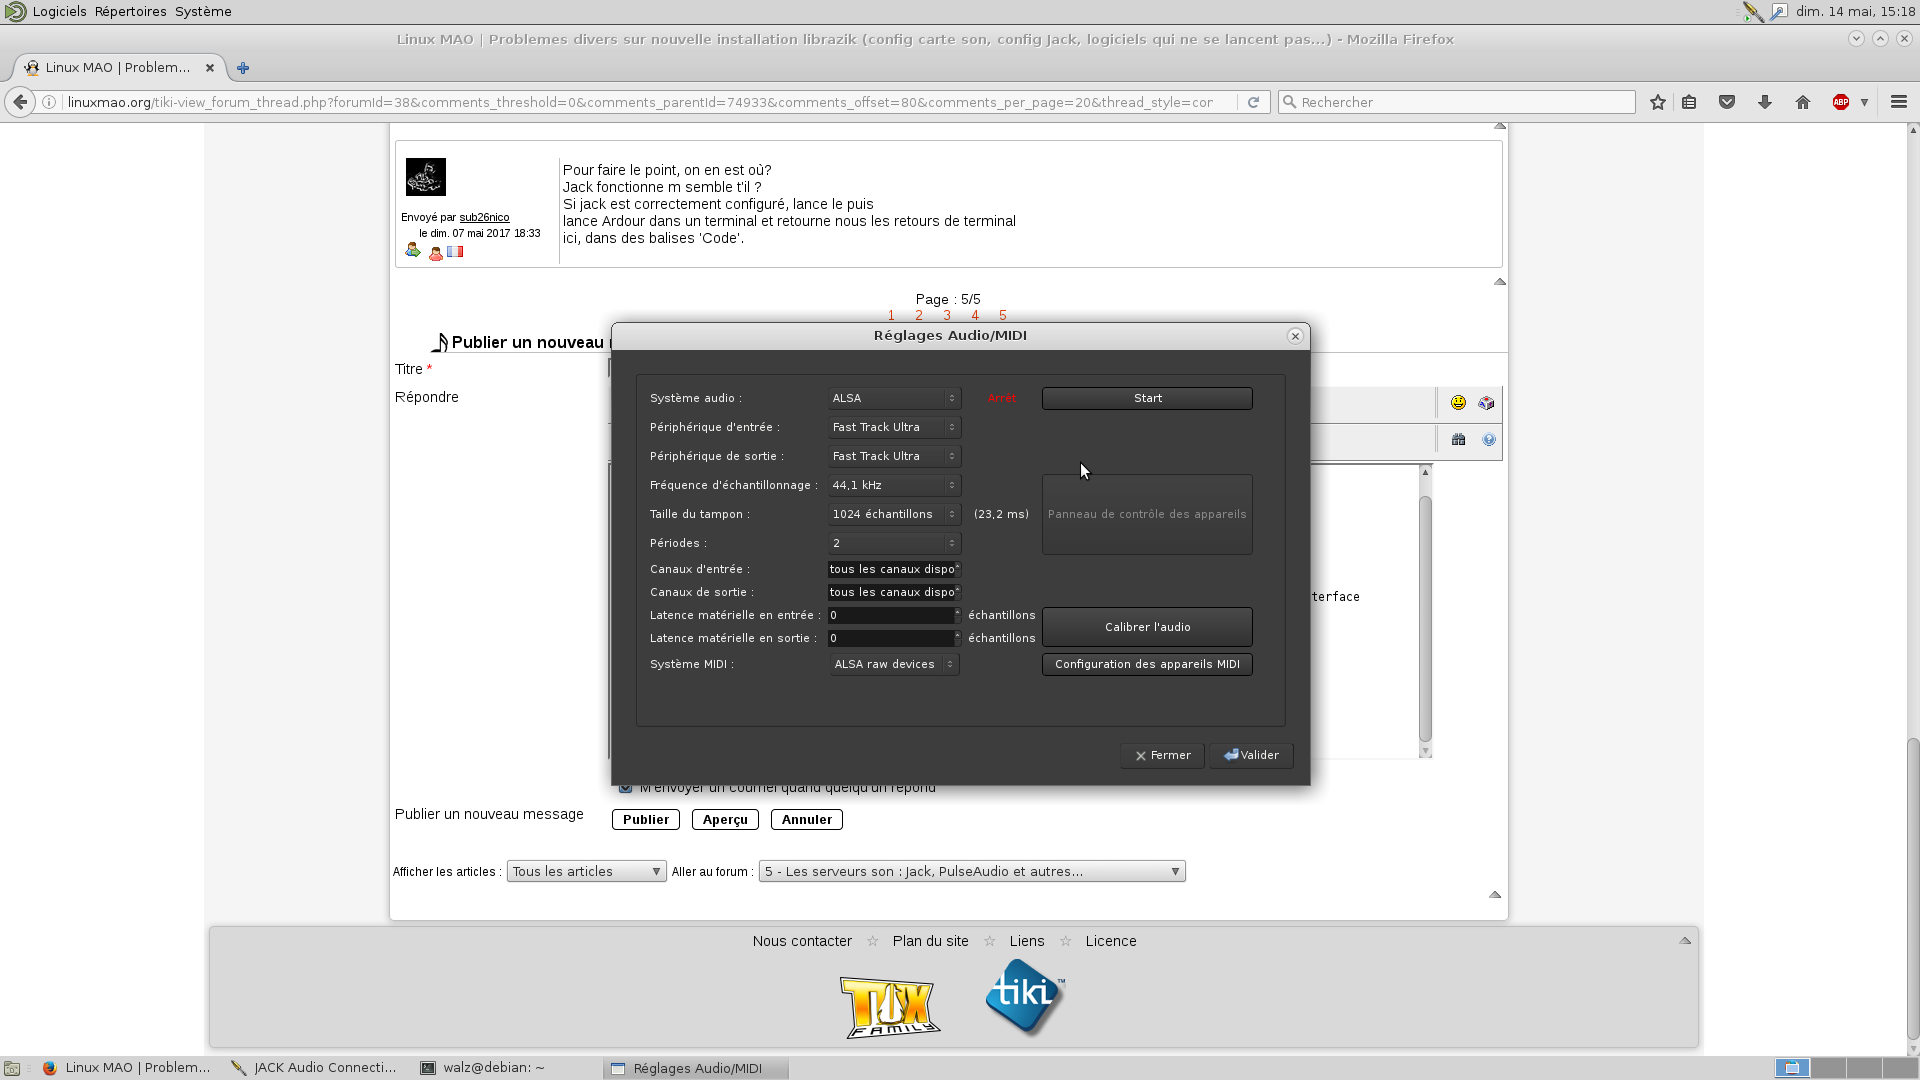Screen dimensions: 1920x1080
Task: Switch to JACK Audio Connection taskbar item
Action: coord(314,1068)
